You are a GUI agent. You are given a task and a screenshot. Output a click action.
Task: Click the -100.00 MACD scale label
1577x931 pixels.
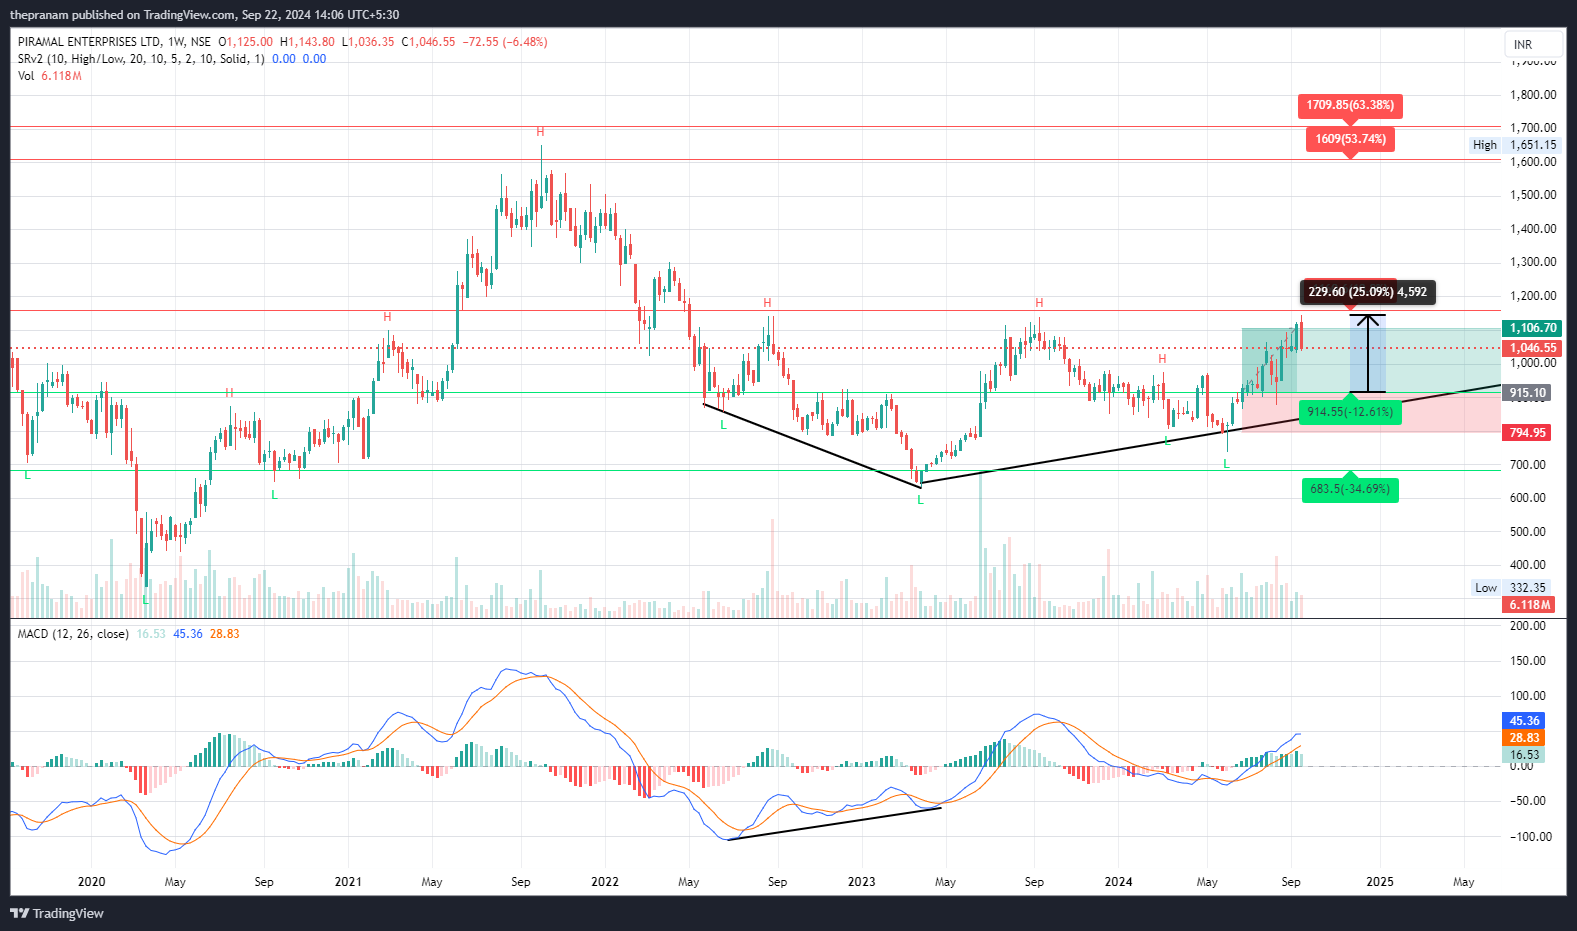[1531, 837]
